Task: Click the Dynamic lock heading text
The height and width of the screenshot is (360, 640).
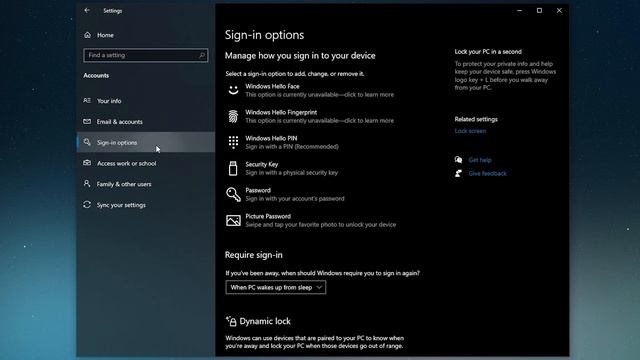Action: (265, 321)
